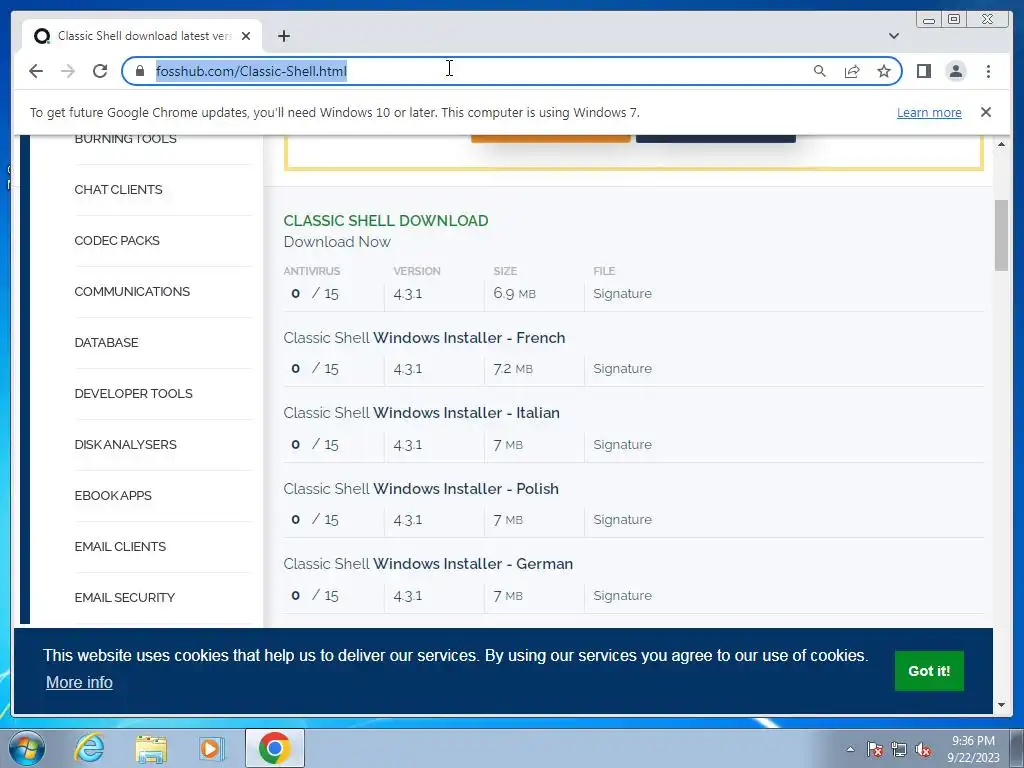Click antivirus result 0/15 for French installer
The height and width of the screenshot is (768, 1024).
[x=315, y=368]
